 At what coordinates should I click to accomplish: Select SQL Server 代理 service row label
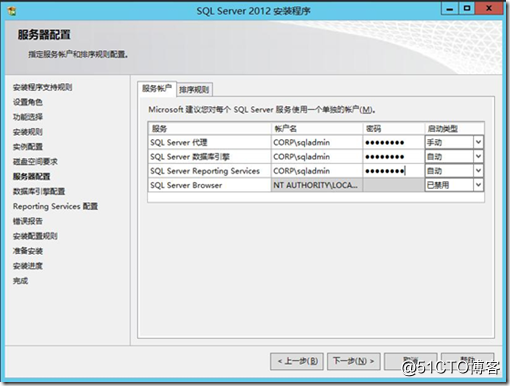[179, 142]
